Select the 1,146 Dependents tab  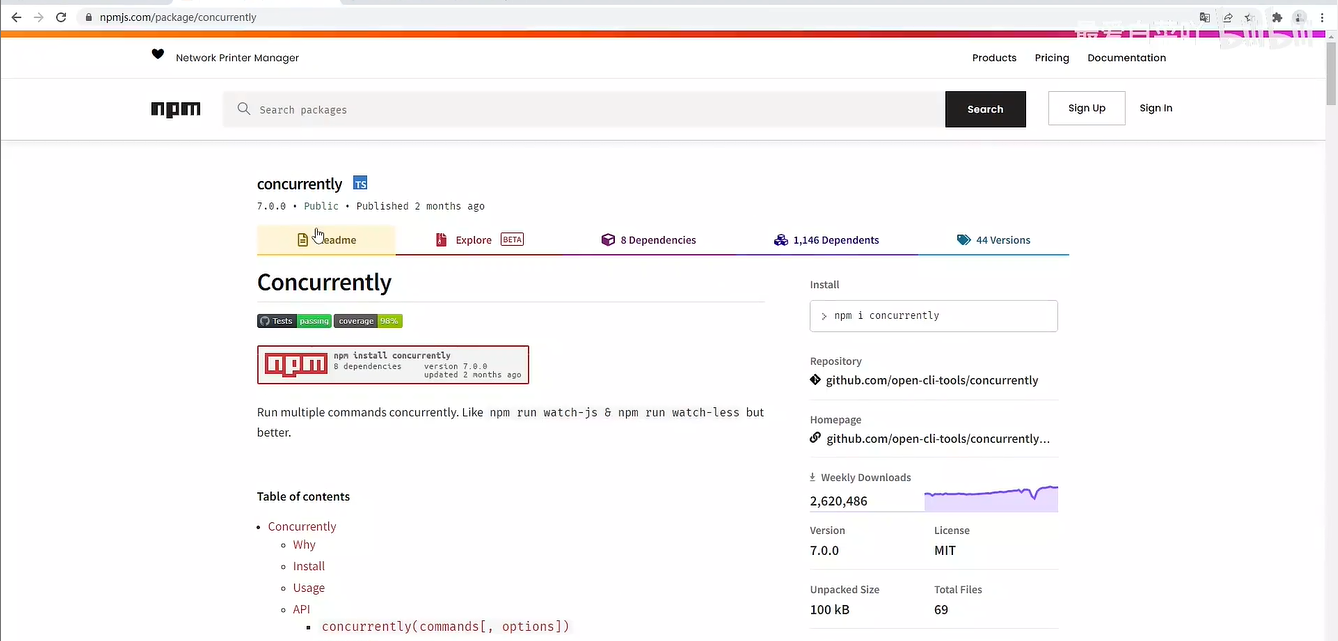click(x=826, y=240)
